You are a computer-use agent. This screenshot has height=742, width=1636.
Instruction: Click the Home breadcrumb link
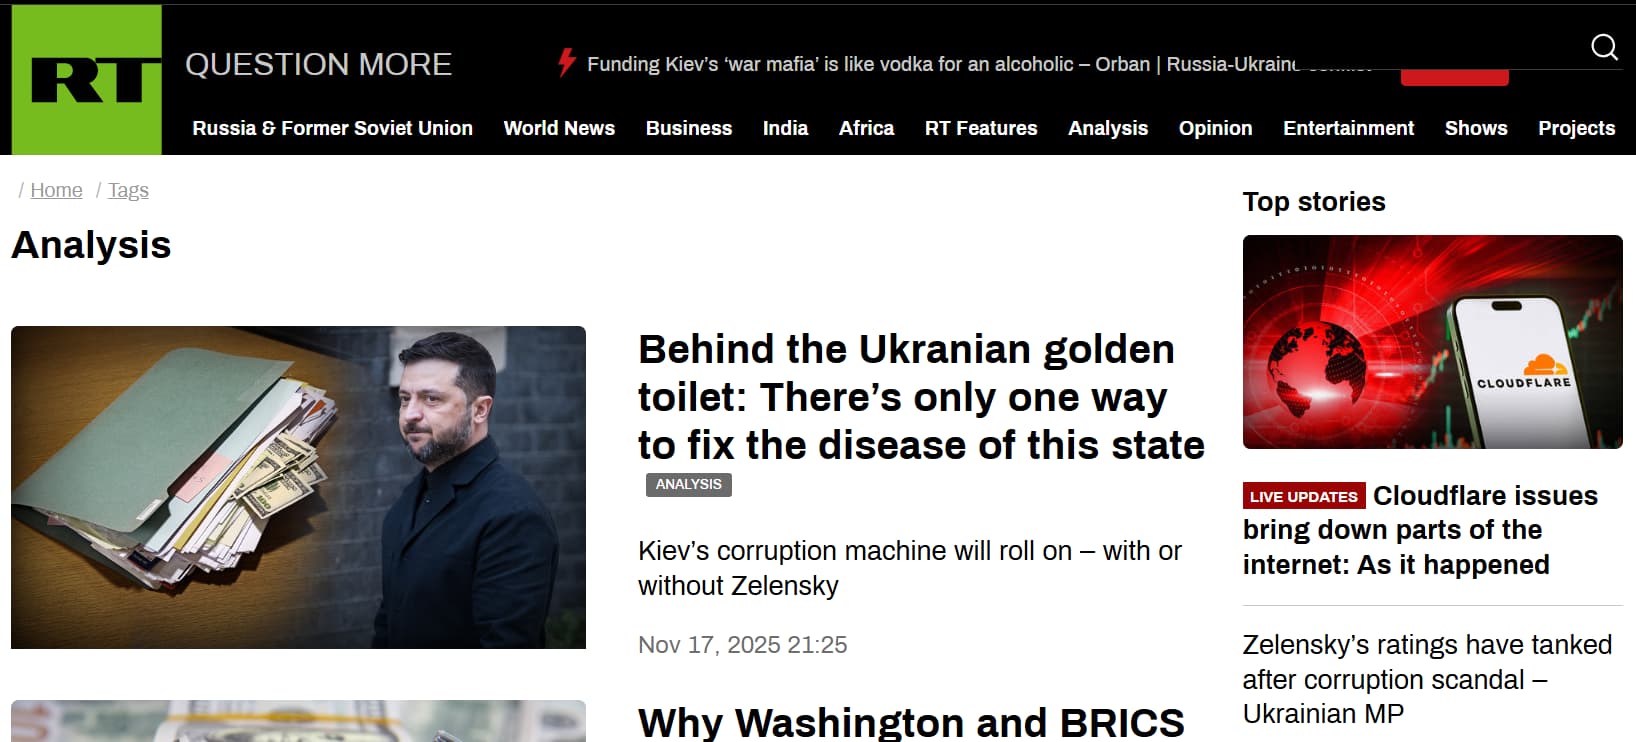pos(56,190)
